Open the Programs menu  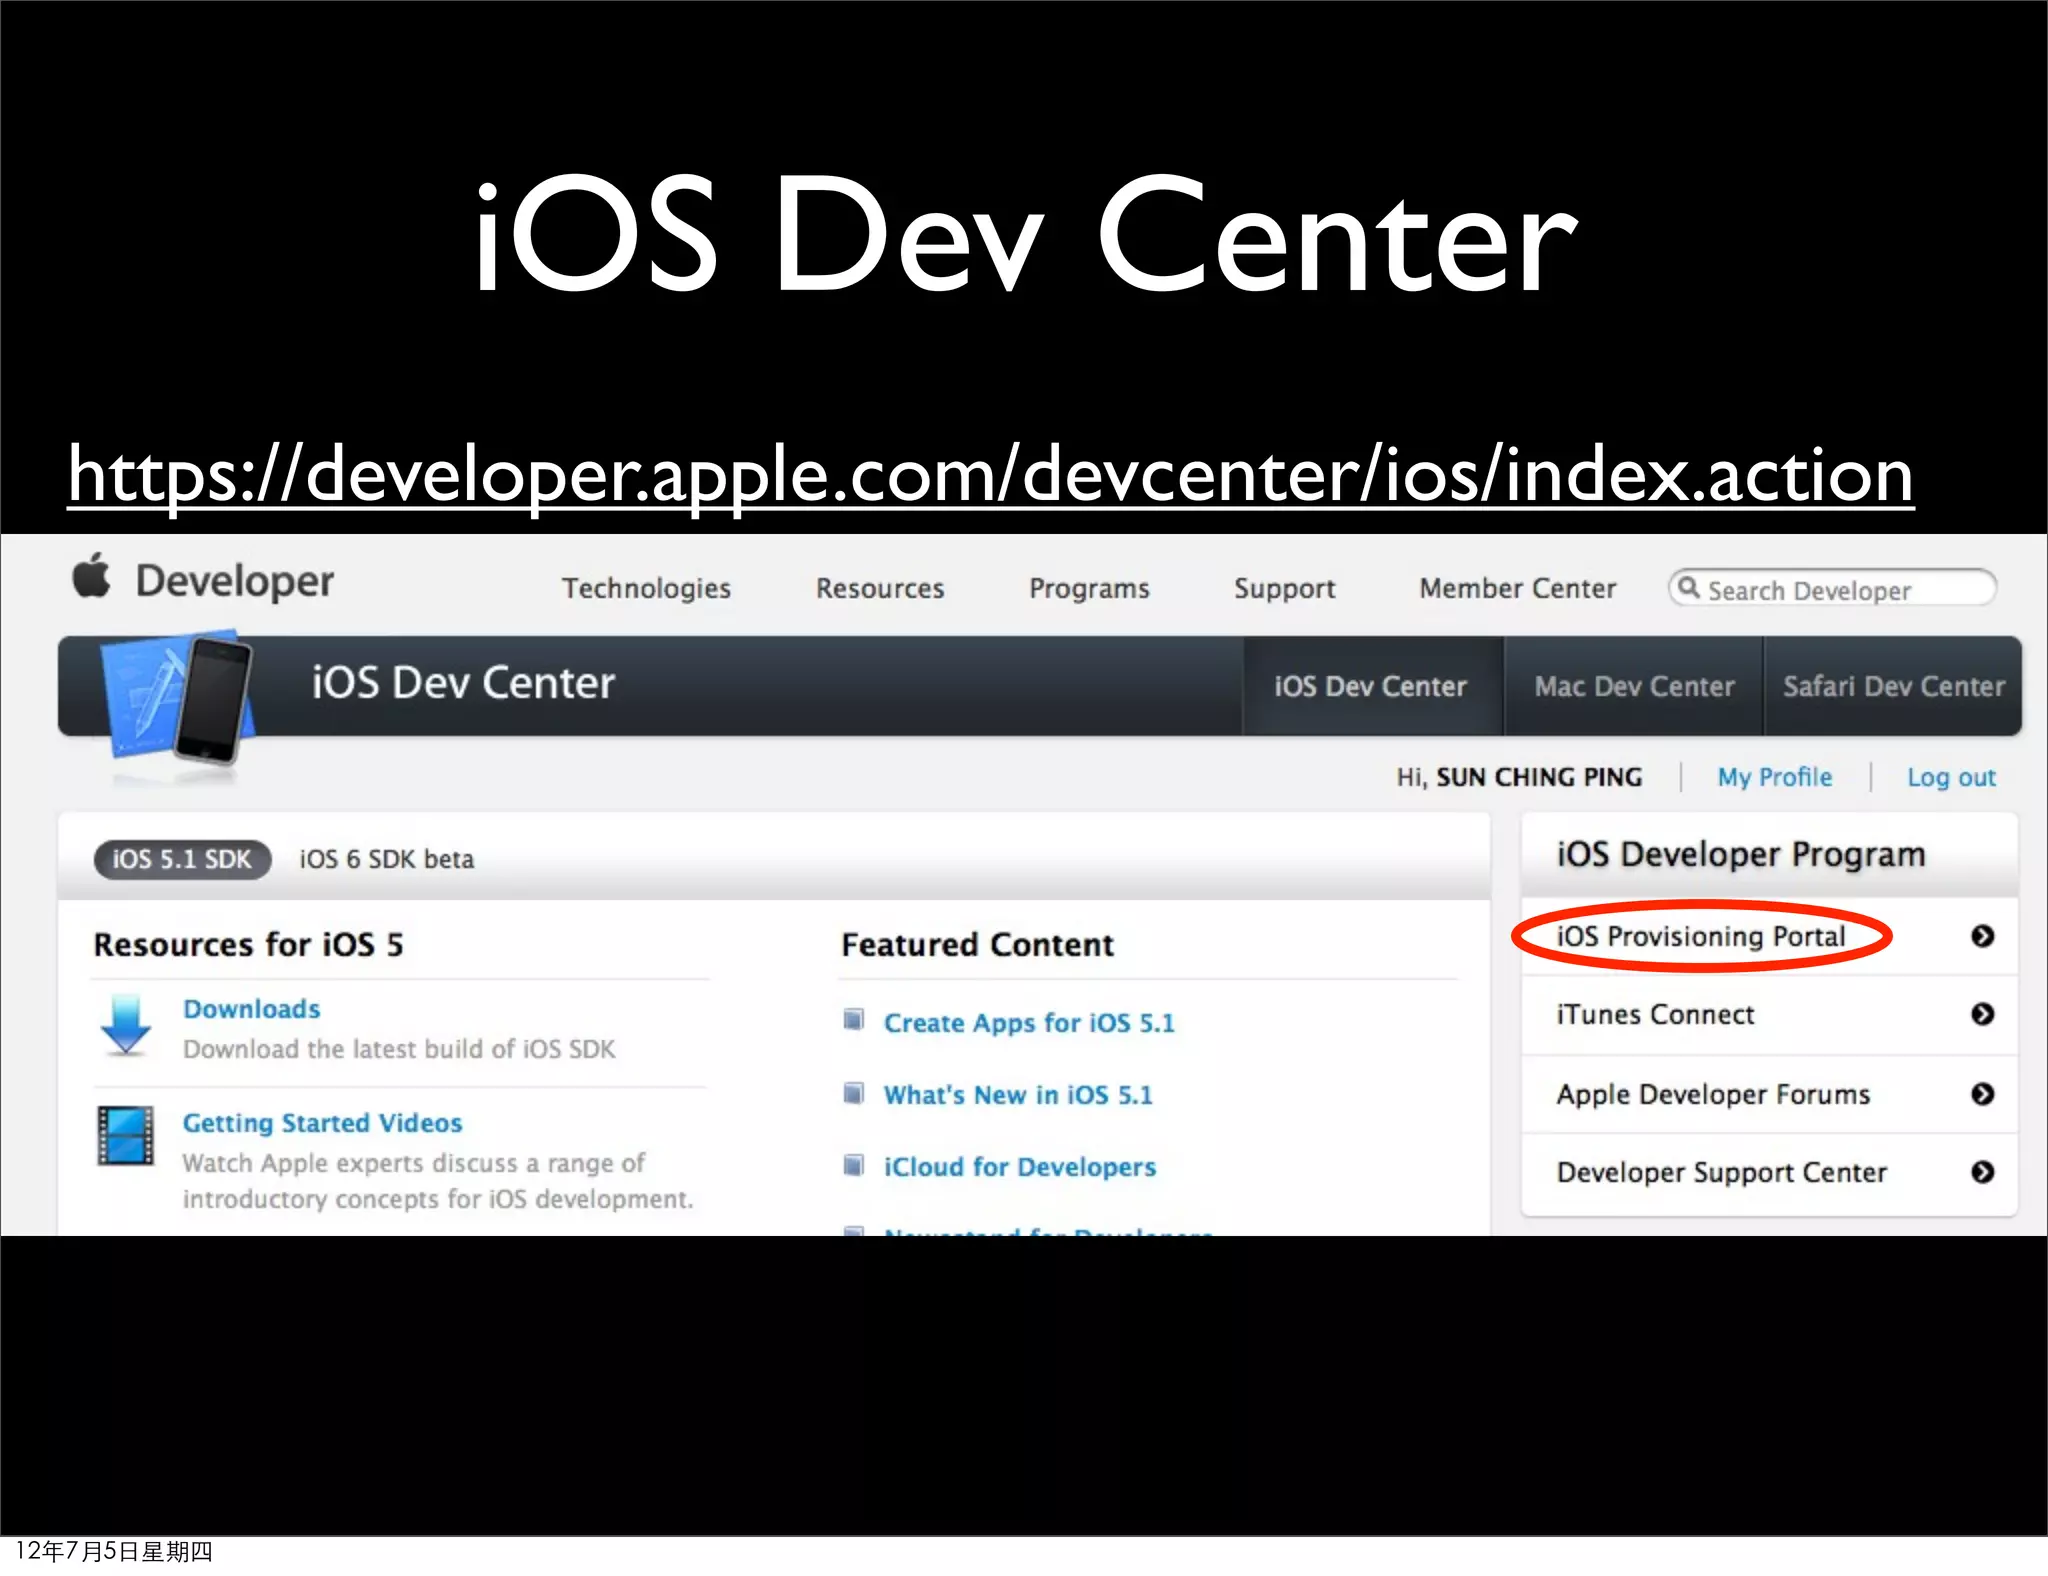coord(1089,589)
